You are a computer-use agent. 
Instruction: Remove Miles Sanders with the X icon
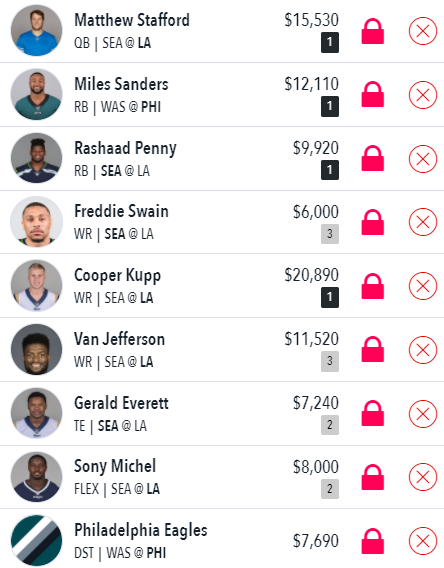click(x=423, y=95)
